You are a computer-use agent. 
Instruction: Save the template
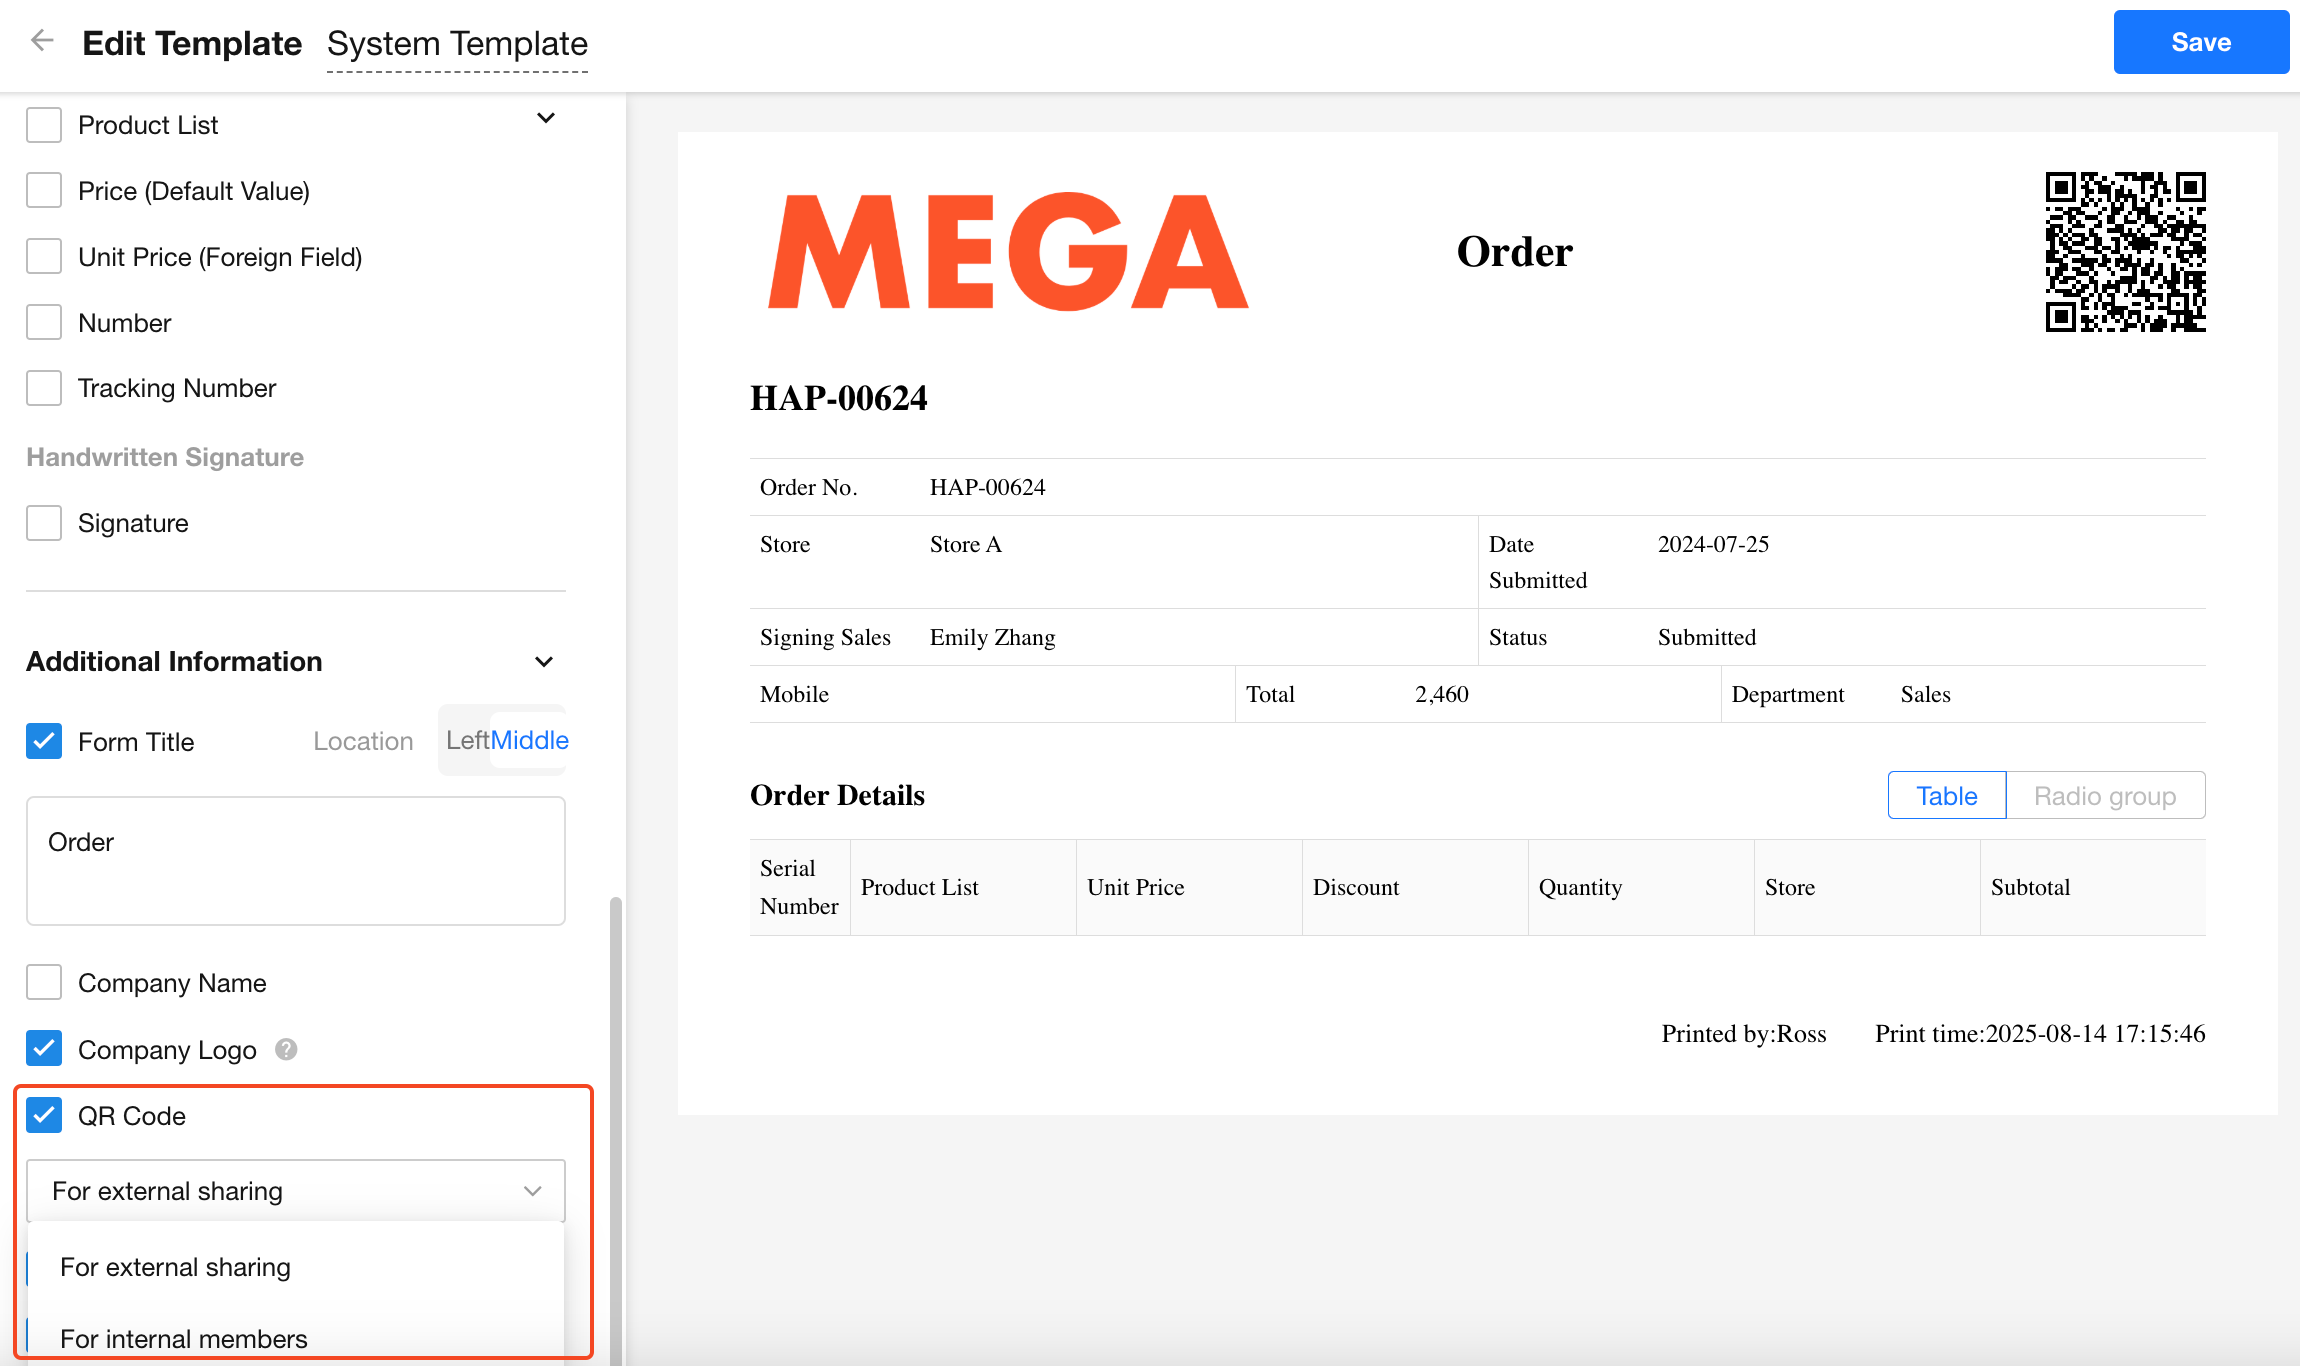click(2200, 42)
